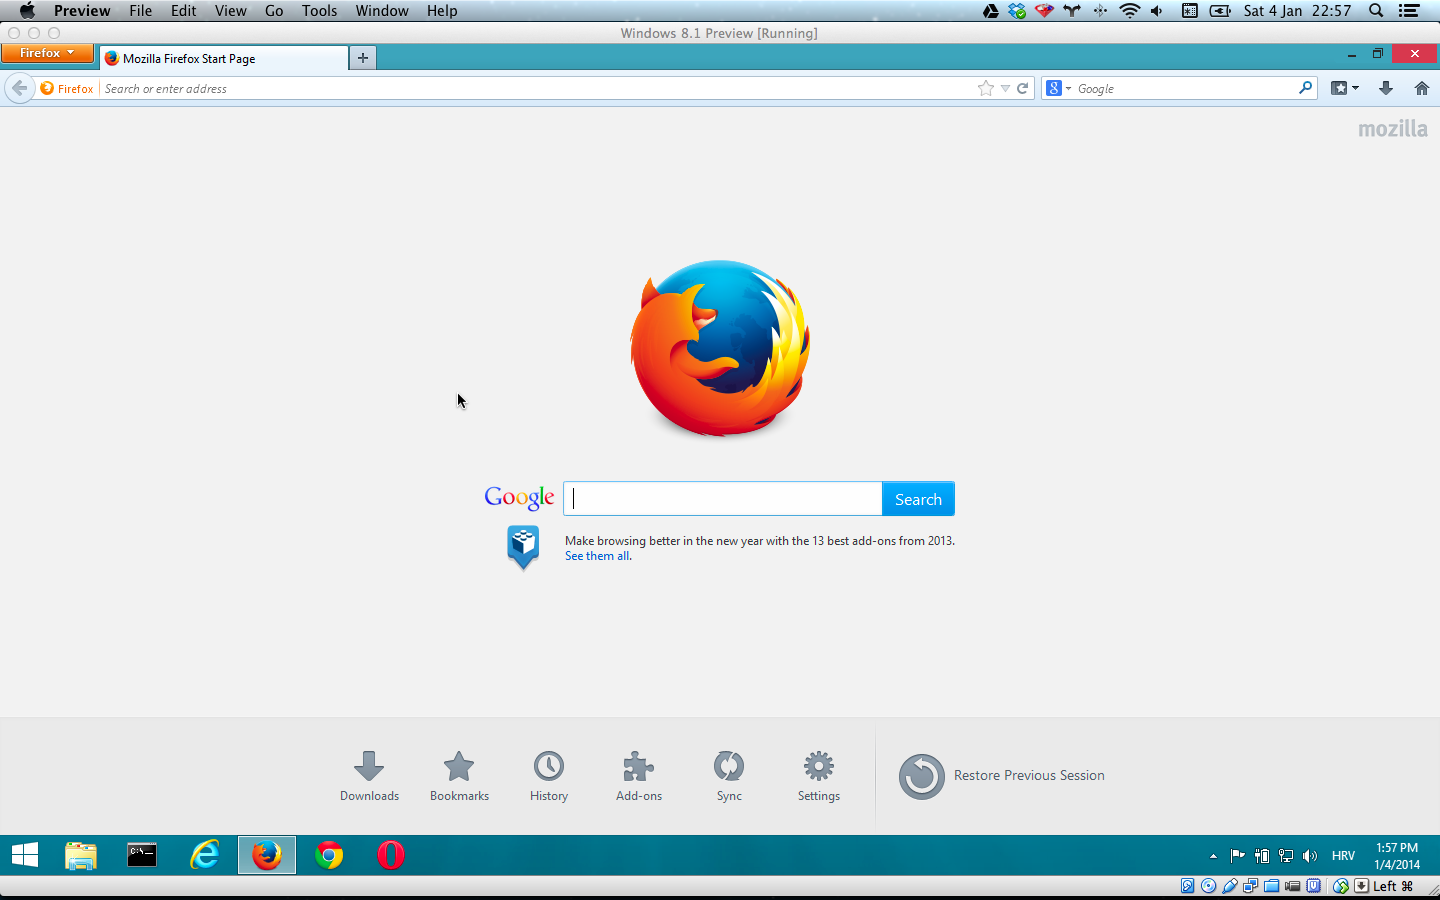This screenshot has height=900, width=1440.
Task: Open the Preview application menu
Action: coord(82,11)
